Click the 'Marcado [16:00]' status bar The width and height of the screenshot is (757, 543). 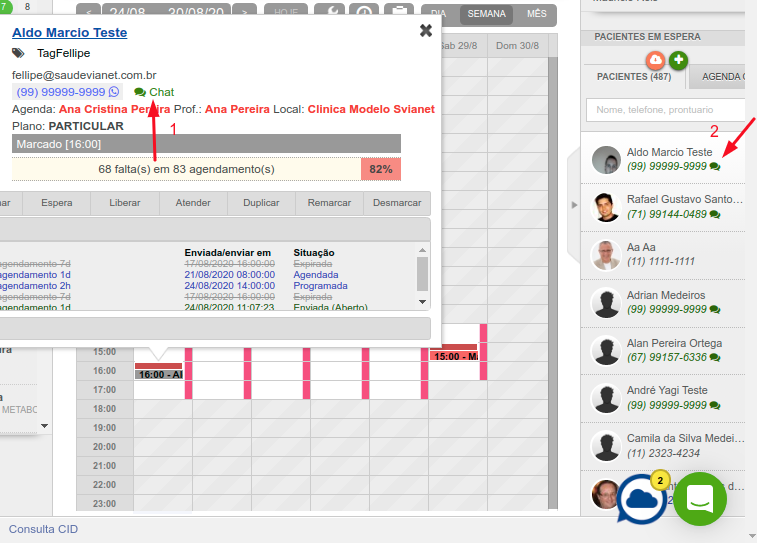206,144
